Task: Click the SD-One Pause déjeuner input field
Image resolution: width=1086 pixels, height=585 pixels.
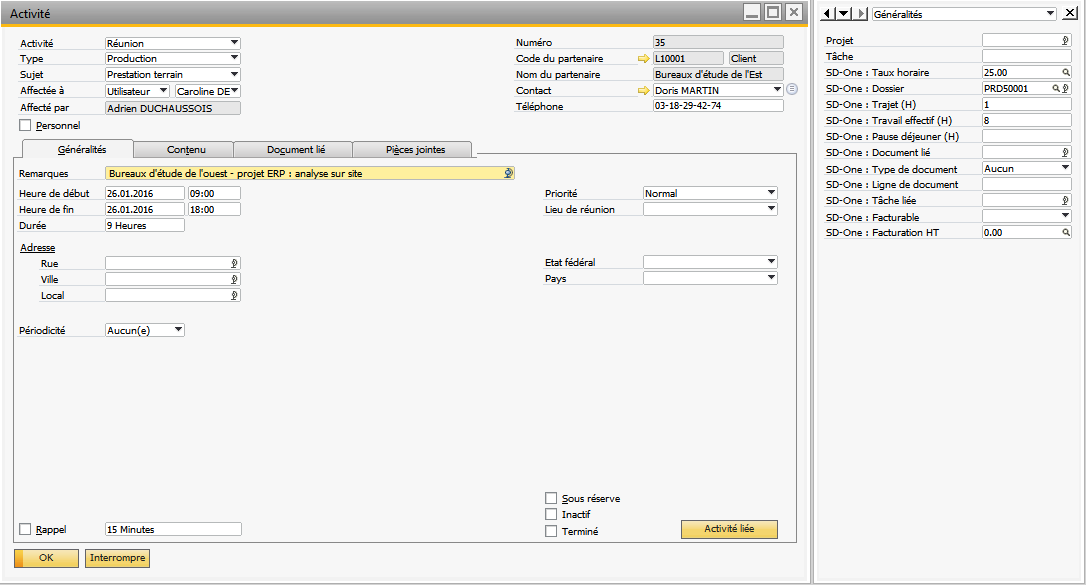Action: pos(1026,137)
